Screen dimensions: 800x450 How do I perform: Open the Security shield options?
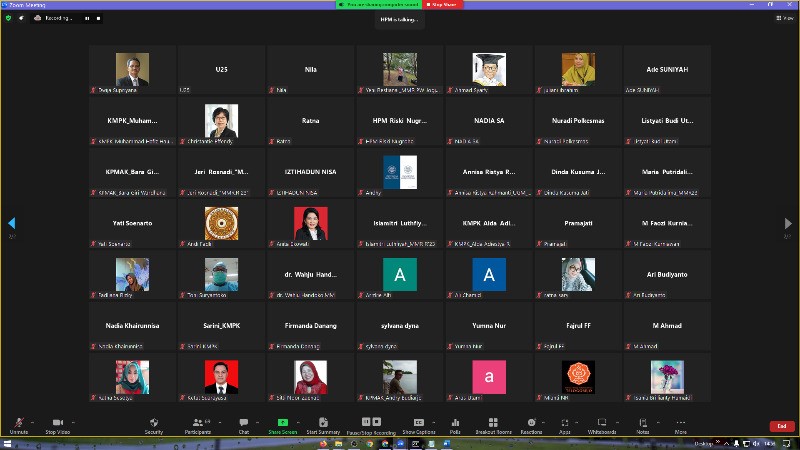[154, 423]
